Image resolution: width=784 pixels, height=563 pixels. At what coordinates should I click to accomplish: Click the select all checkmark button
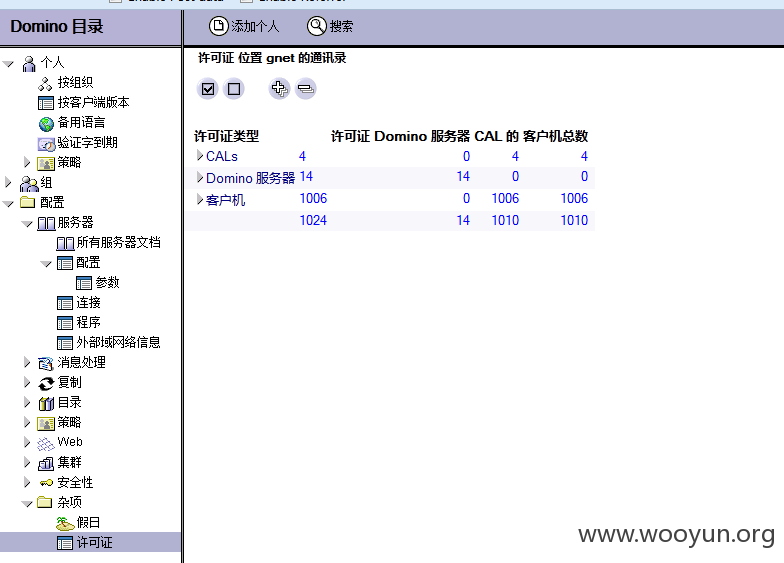click(208, 89)
